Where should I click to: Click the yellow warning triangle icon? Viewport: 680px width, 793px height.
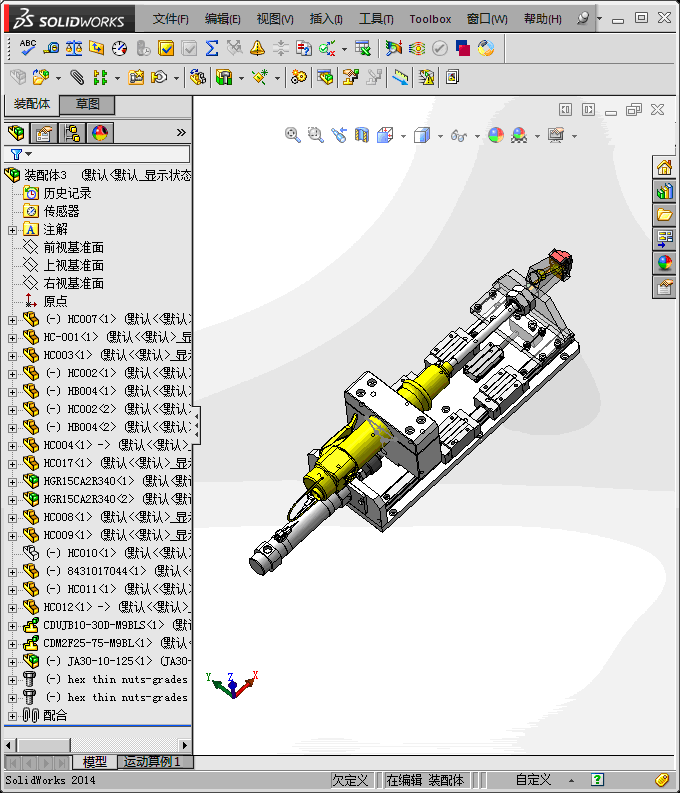[x=257, y=48]
